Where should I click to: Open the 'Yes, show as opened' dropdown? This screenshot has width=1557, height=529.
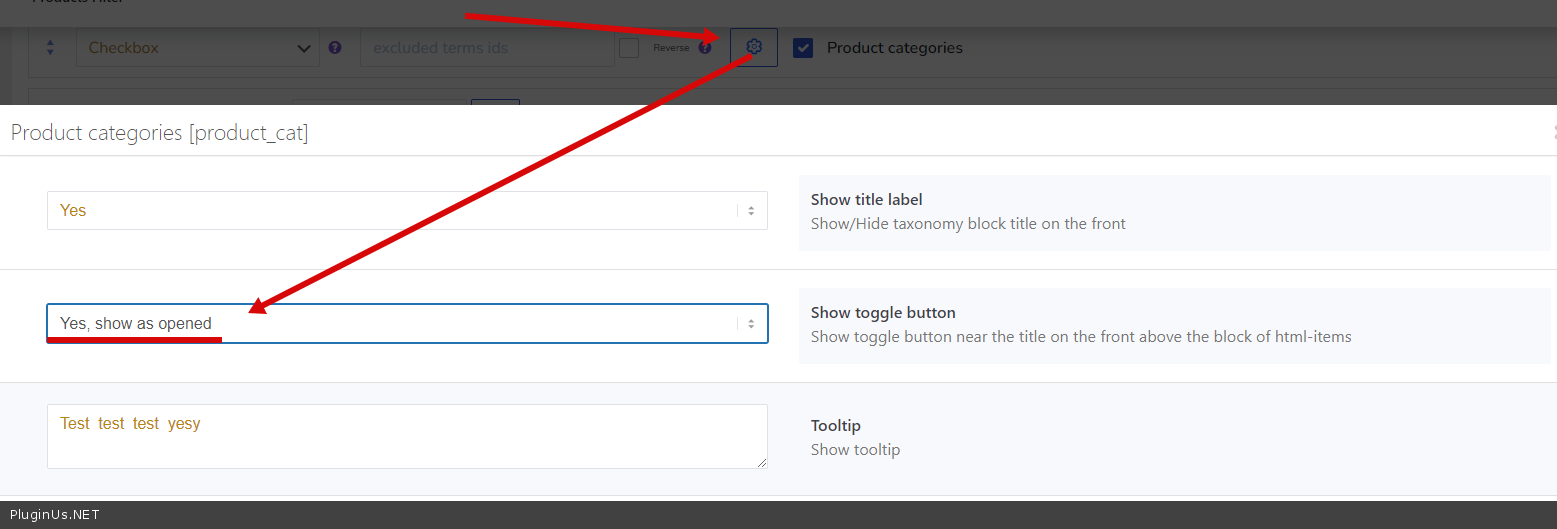coord(407,324)
